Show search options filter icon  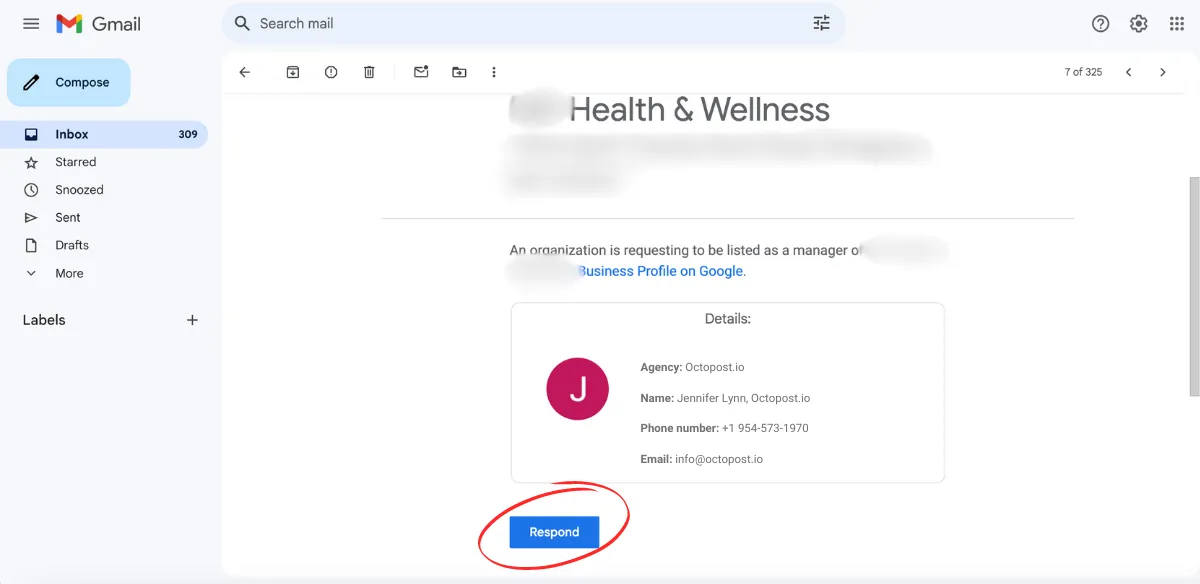pyautogui.click(x=822, y=23)
